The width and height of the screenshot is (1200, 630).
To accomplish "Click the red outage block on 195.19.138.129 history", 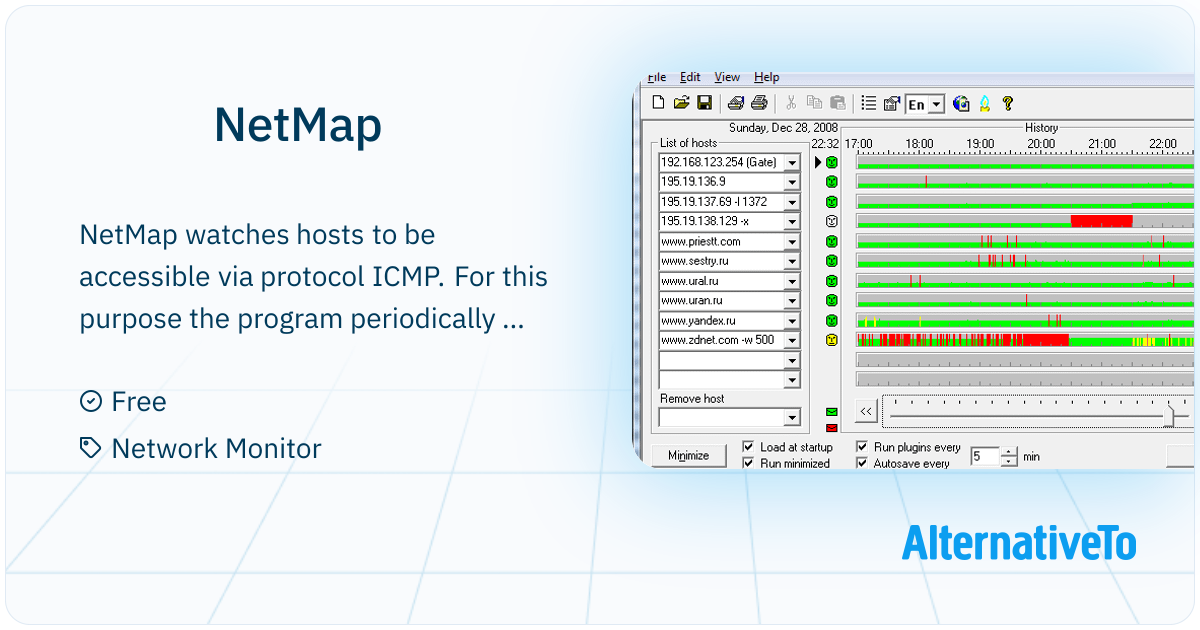I will (1101, 221).
